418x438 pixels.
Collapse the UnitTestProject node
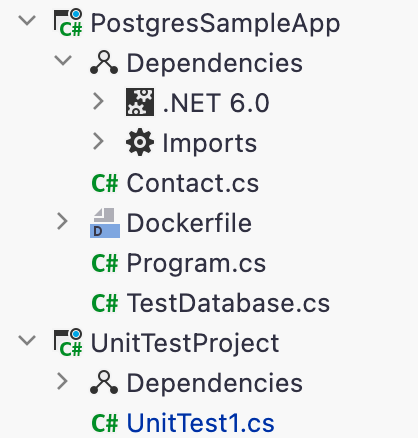click(27, 341)
